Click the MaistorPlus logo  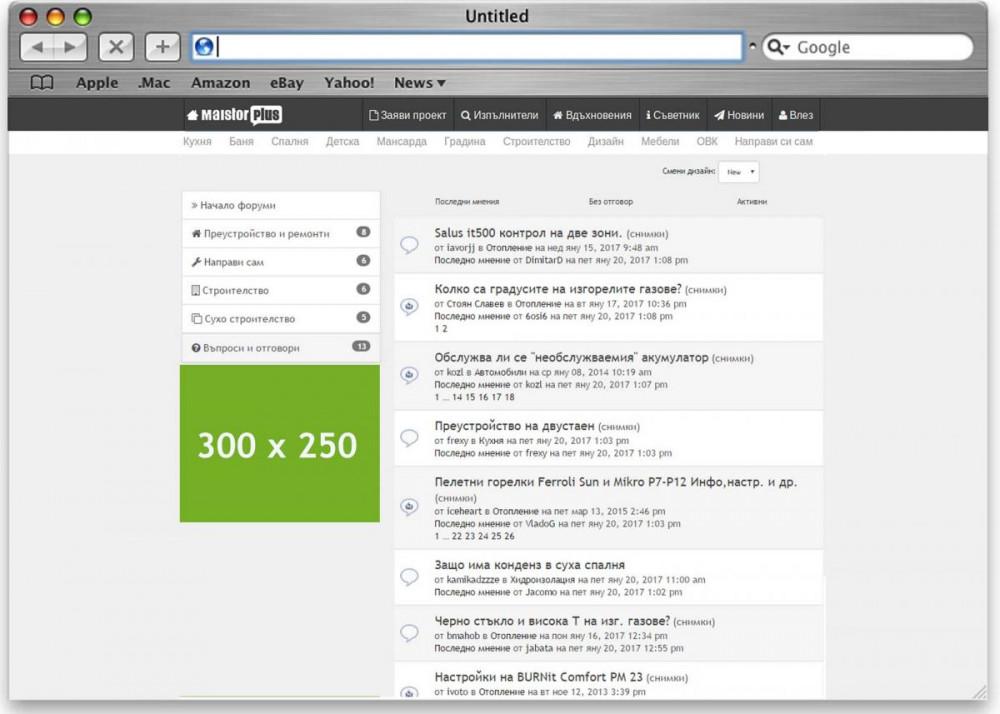(x=234, y=115)
